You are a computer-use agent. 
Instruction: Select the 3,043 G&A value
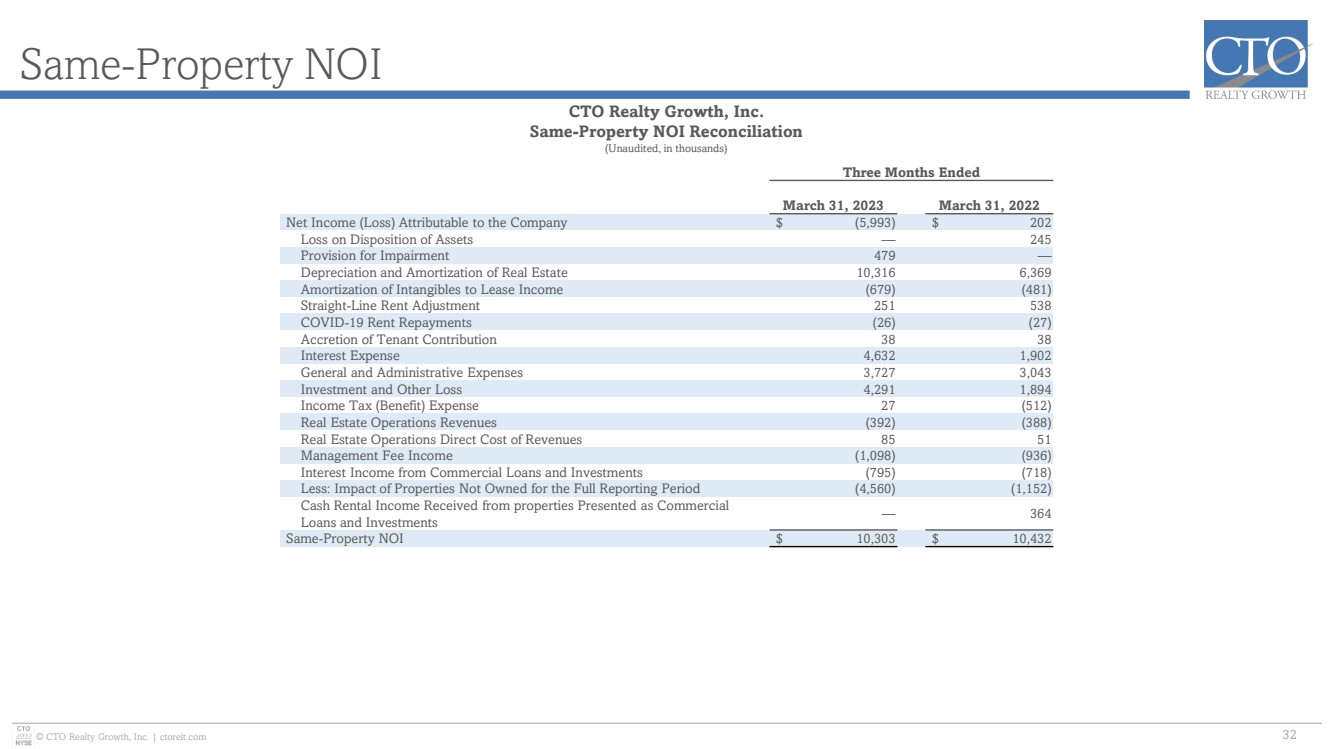[1036, 373]
